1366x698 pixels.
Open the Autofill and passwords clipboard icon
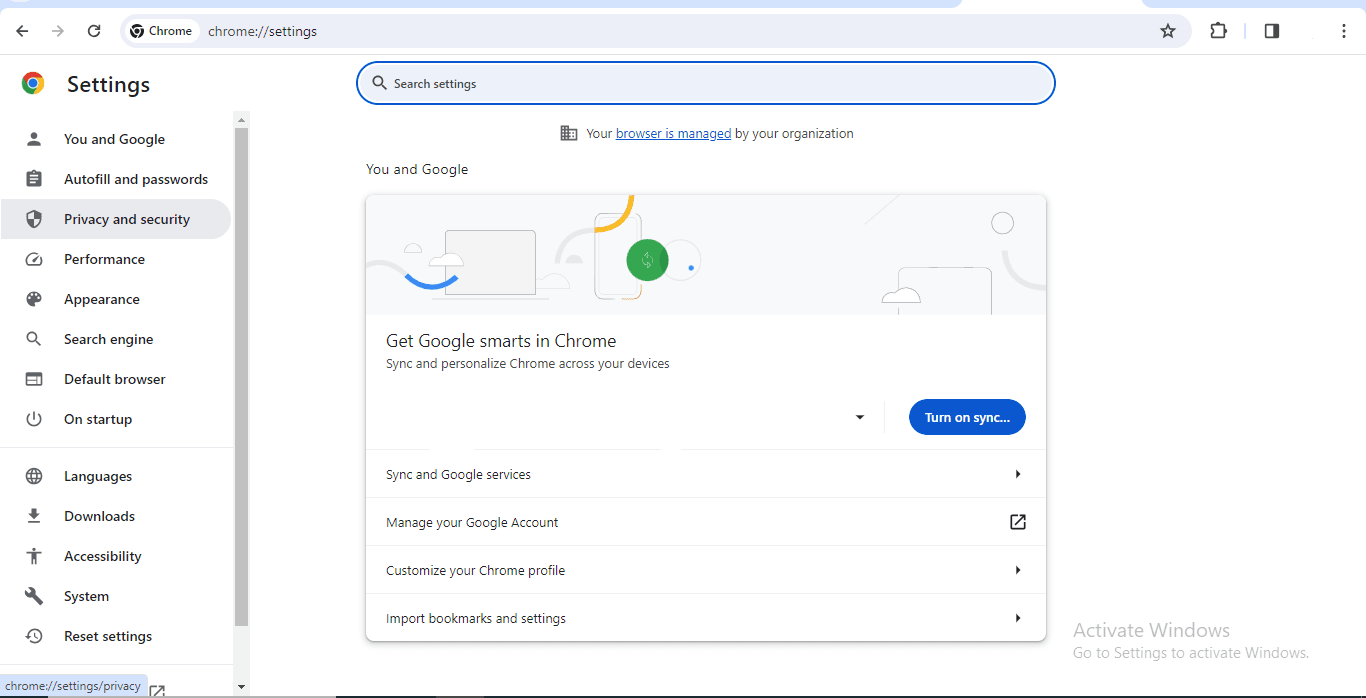point(34,179)
